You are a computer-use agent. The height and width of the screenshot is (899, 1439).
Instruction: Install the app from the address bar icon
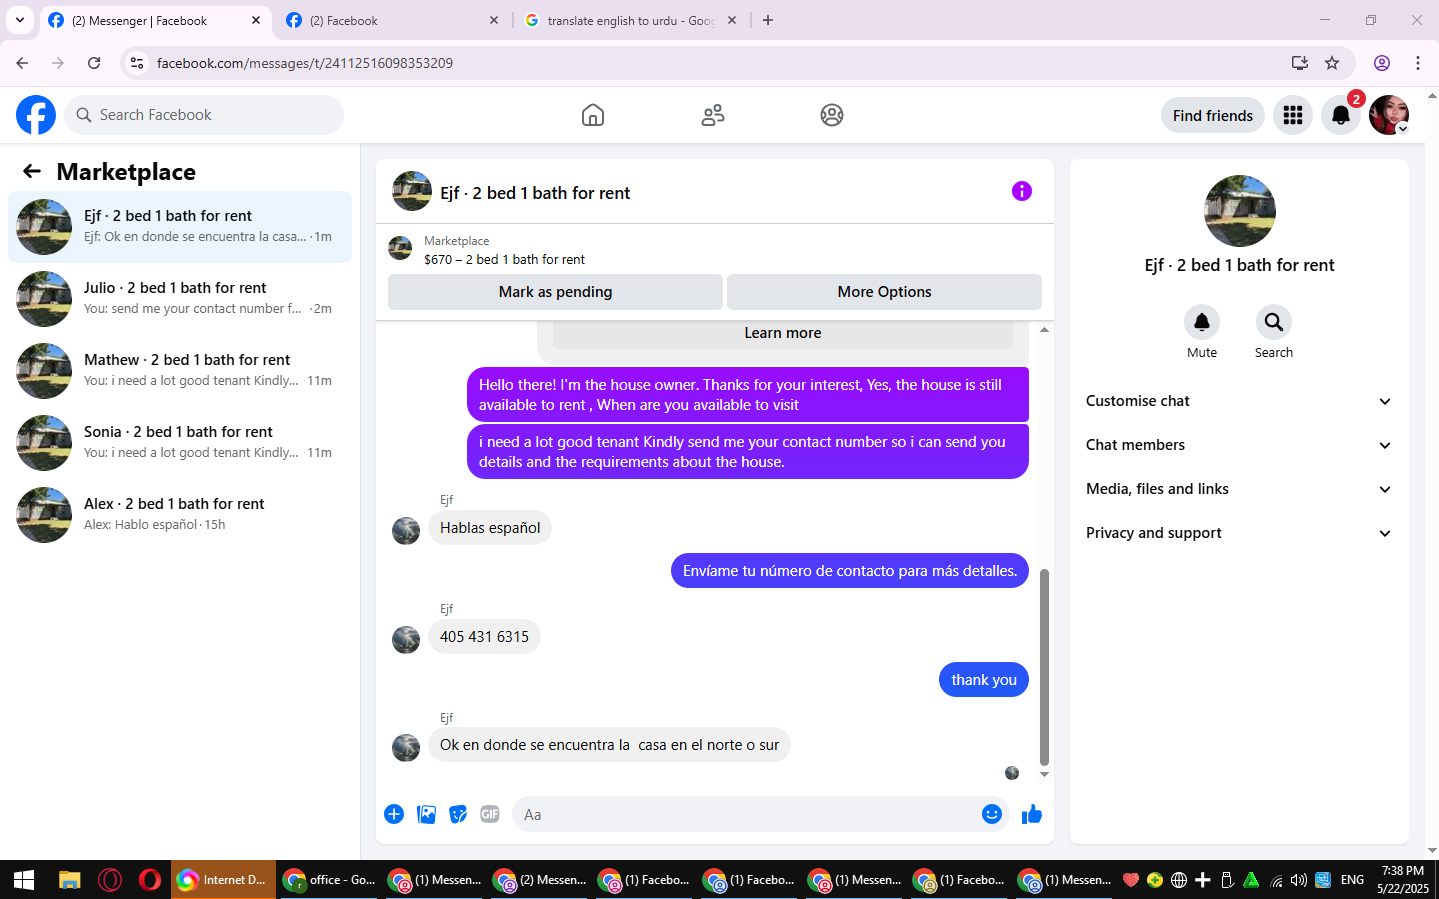pos(1300,63)
